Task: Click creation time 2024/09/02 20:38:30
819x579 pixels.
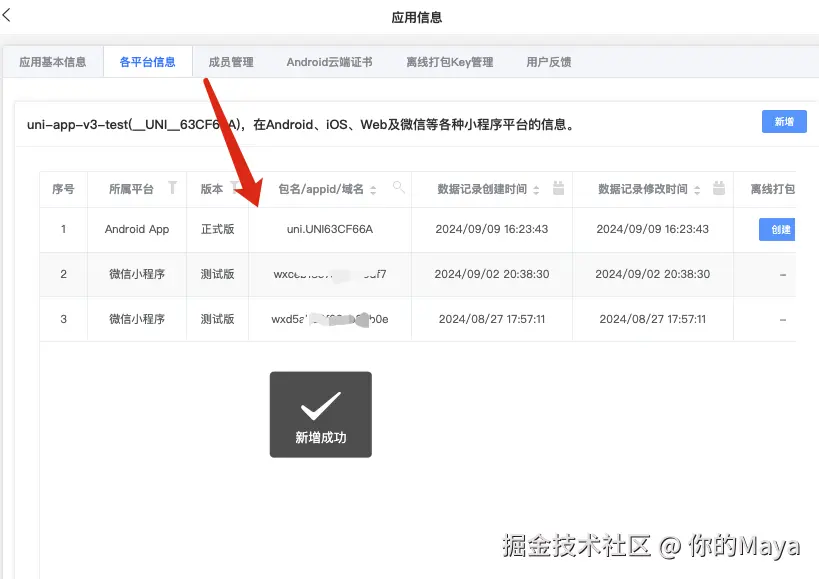Action: pyautogui.click(x=492, y=274)
